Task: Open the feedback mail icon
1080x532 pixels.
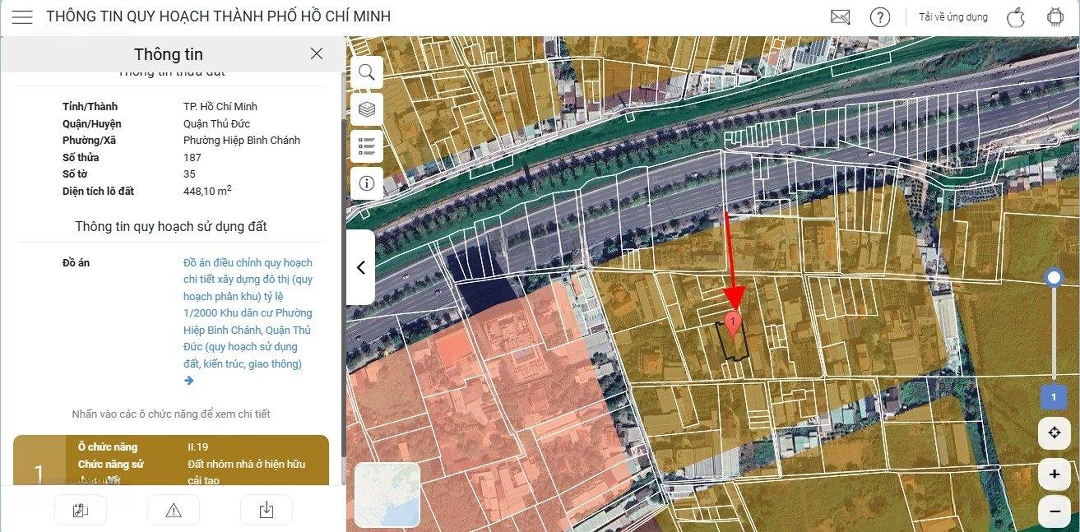Action: click(840, 17)
